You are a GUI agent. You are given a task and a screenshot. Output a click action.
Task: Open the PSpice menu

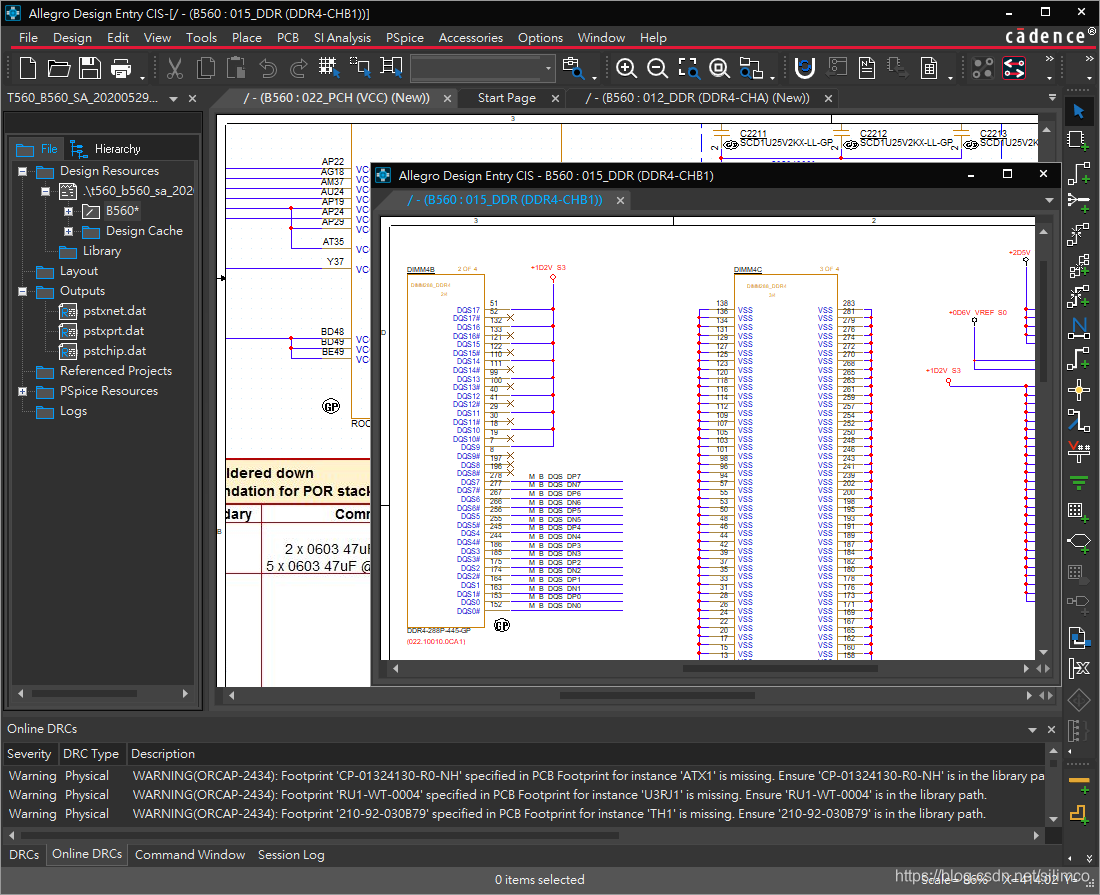point(405,38)
